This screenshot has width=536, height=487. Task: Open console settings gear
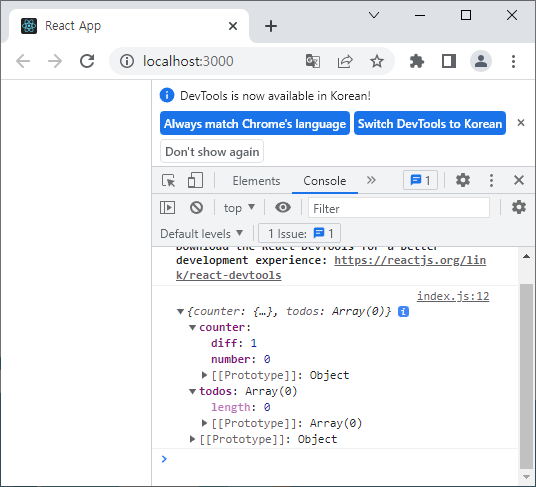click(519, 207)
